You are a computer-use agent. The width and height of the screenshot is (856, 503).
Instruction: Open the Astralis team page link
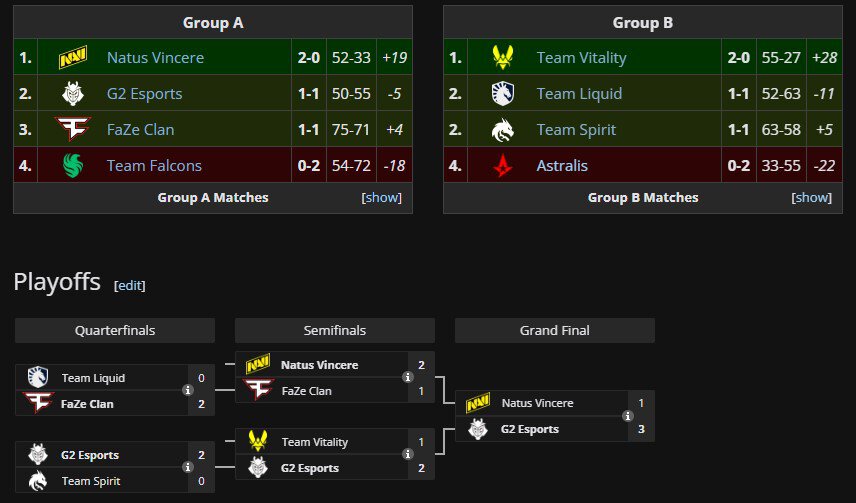[562, 165]
